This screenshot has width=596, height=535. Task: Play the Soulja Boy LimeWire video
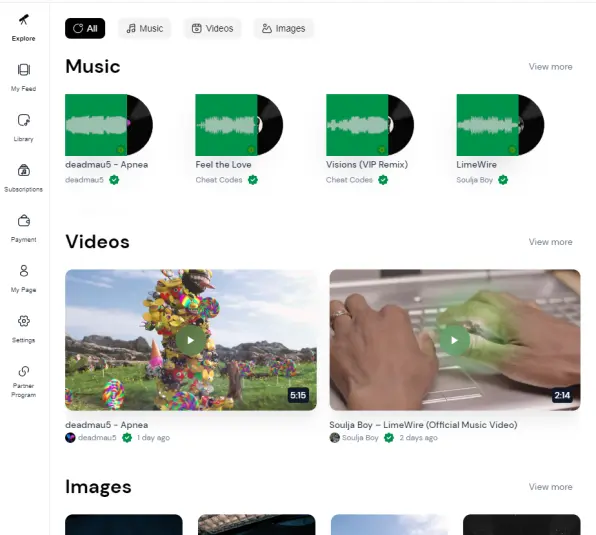(454, 340)
